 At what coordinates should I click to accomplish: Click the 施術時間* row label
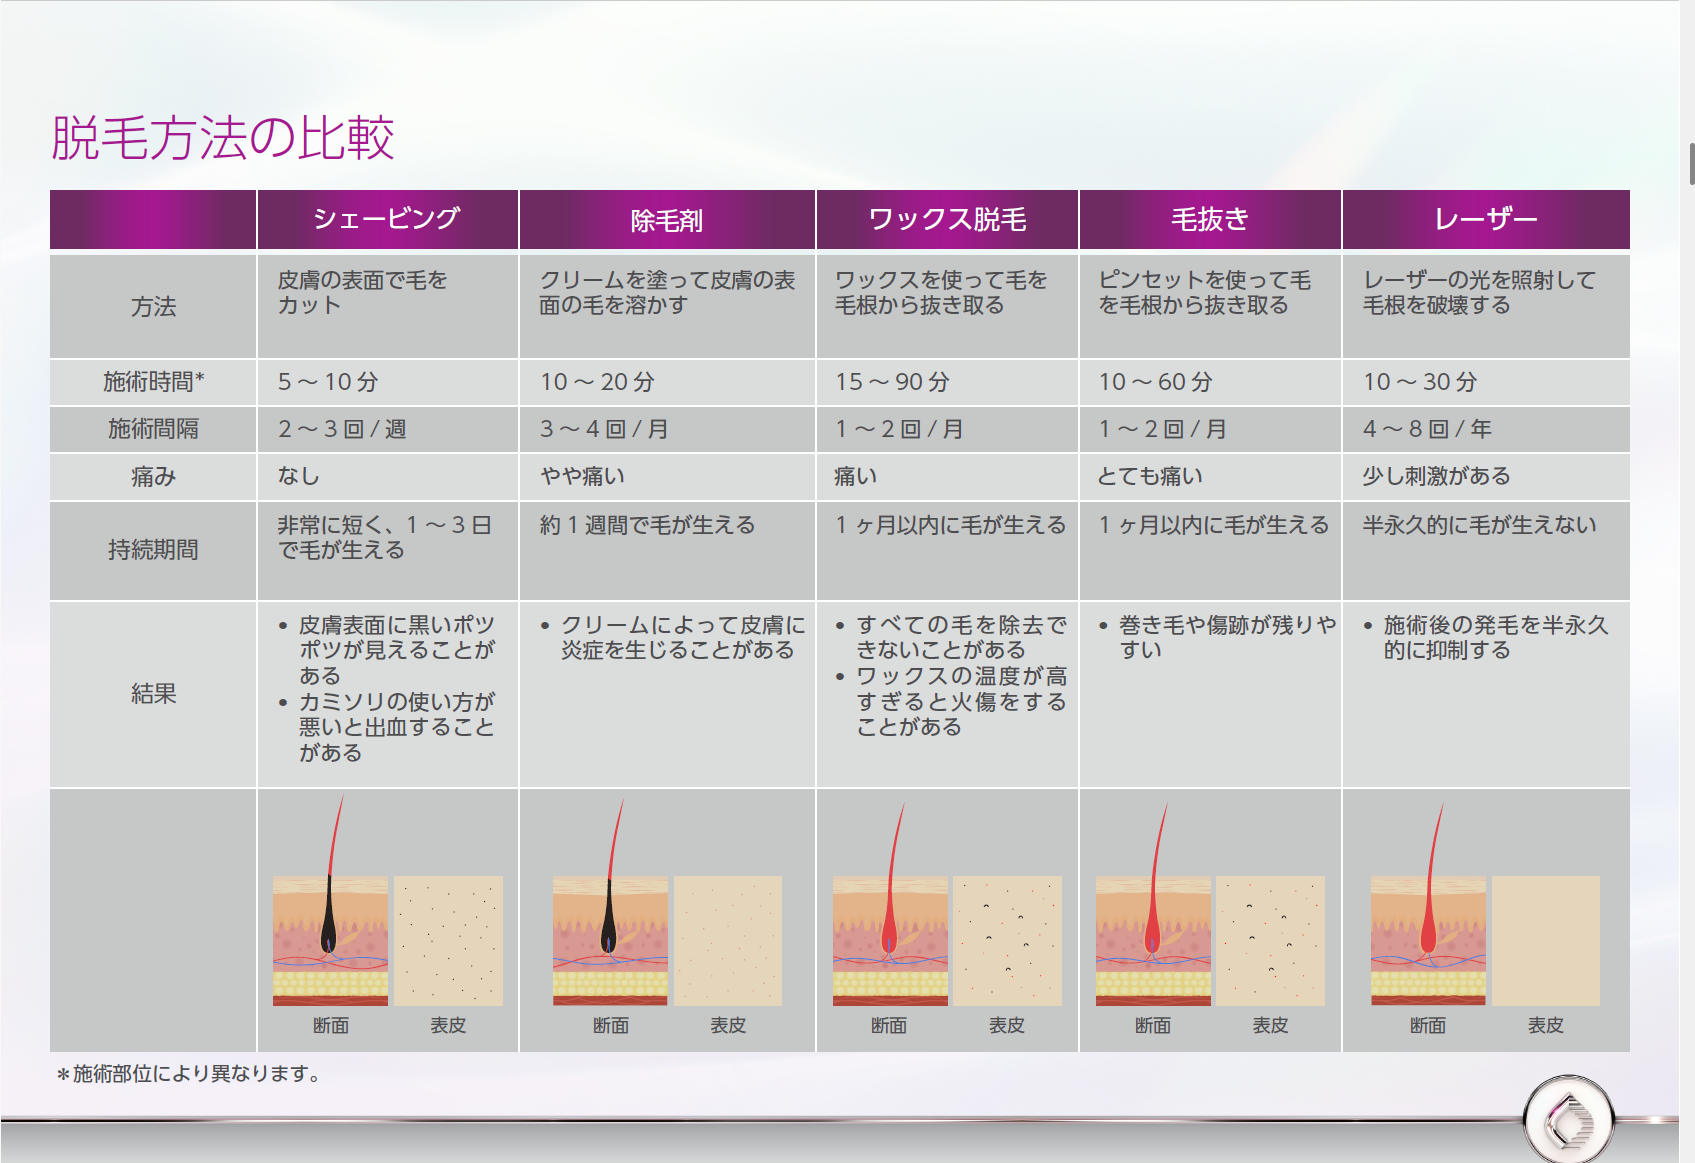(x=153, y=382)
